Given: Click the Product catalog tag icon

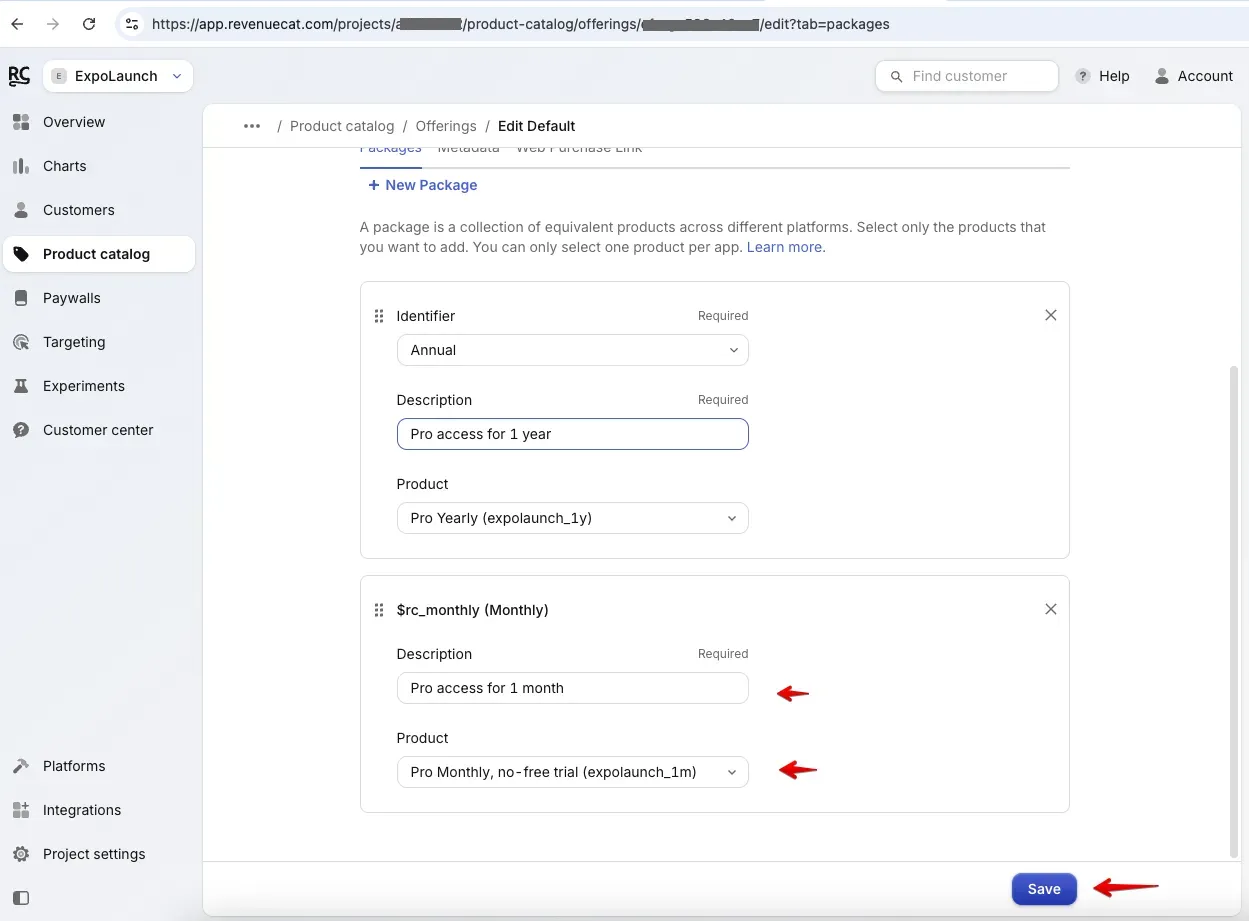Looking at the screenshot, I should pos(21,254).
